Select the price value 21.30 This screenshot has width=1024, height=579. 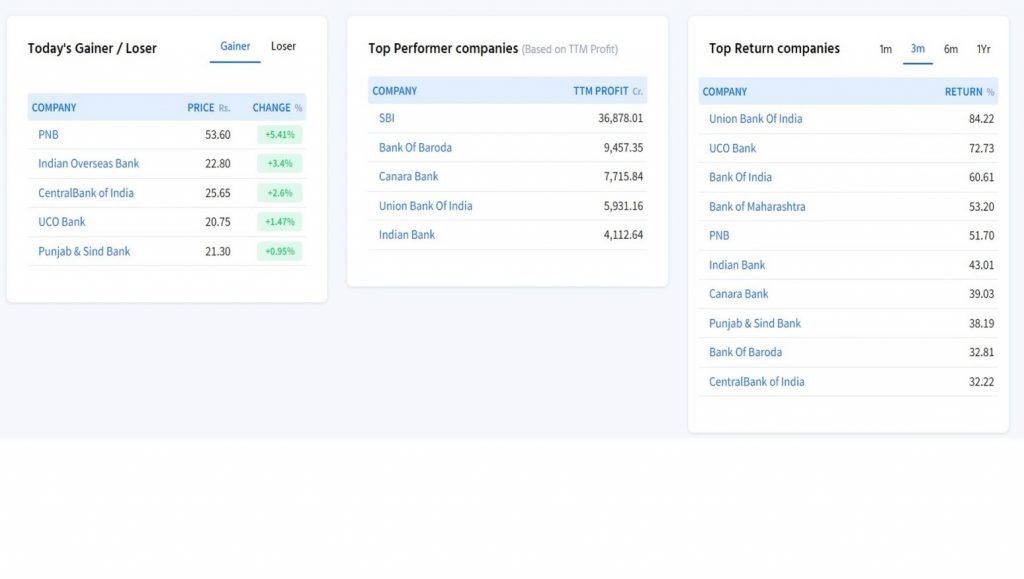pyautogui.click(x=217, y=251)
